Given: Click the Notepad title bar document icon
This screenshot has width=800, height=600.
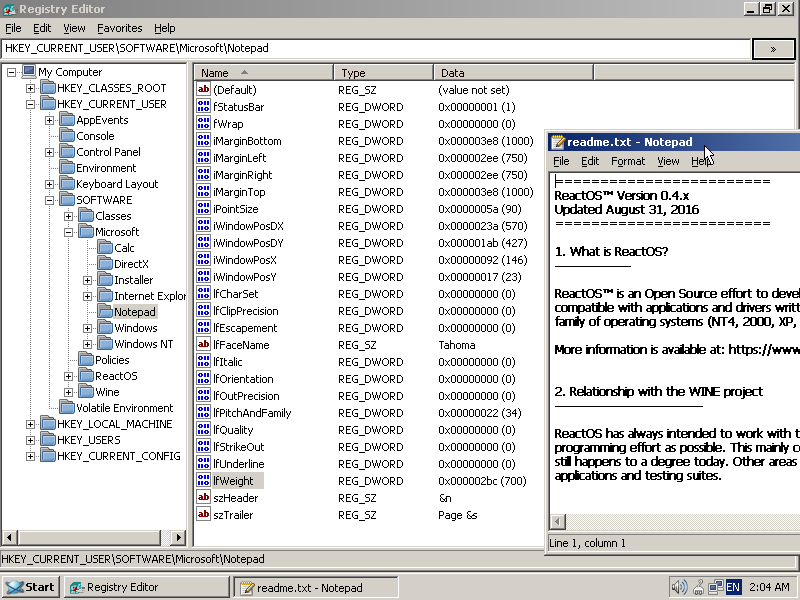Looking at the screenshot, I should click(558, 142).
